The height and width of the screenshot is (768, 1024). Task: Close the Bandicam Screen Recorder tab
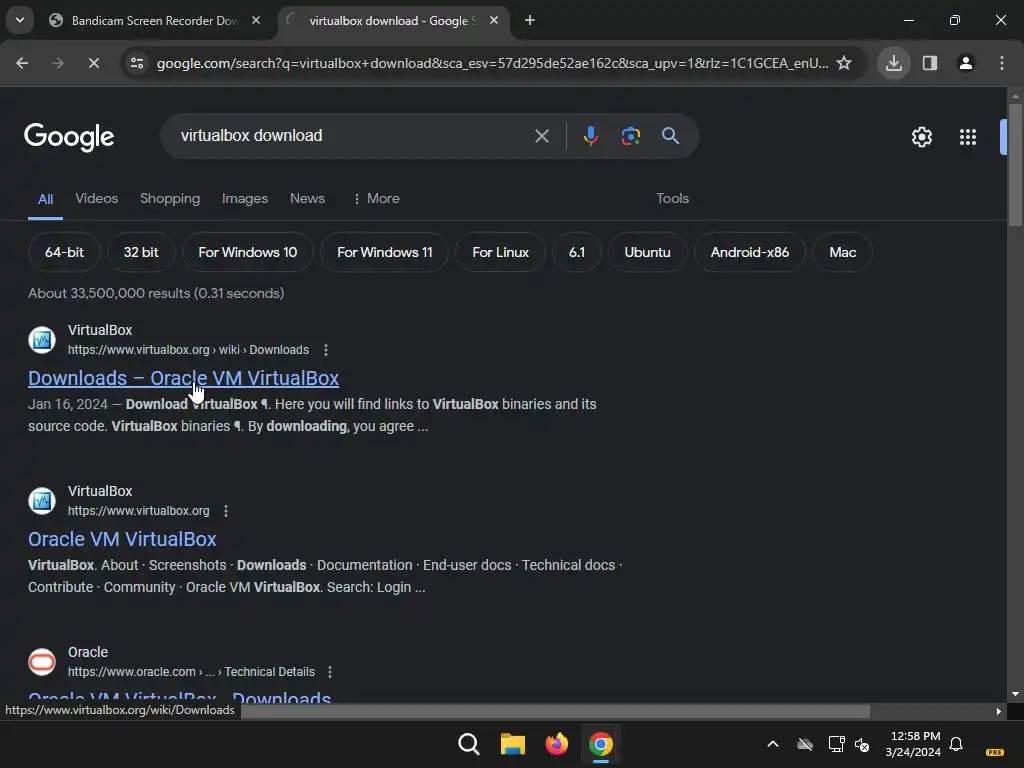coord(256,20)
